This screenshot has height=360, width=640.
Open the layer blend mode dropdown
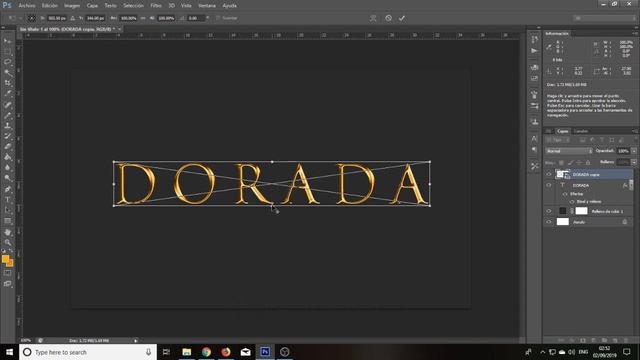(x=569, y=151)
